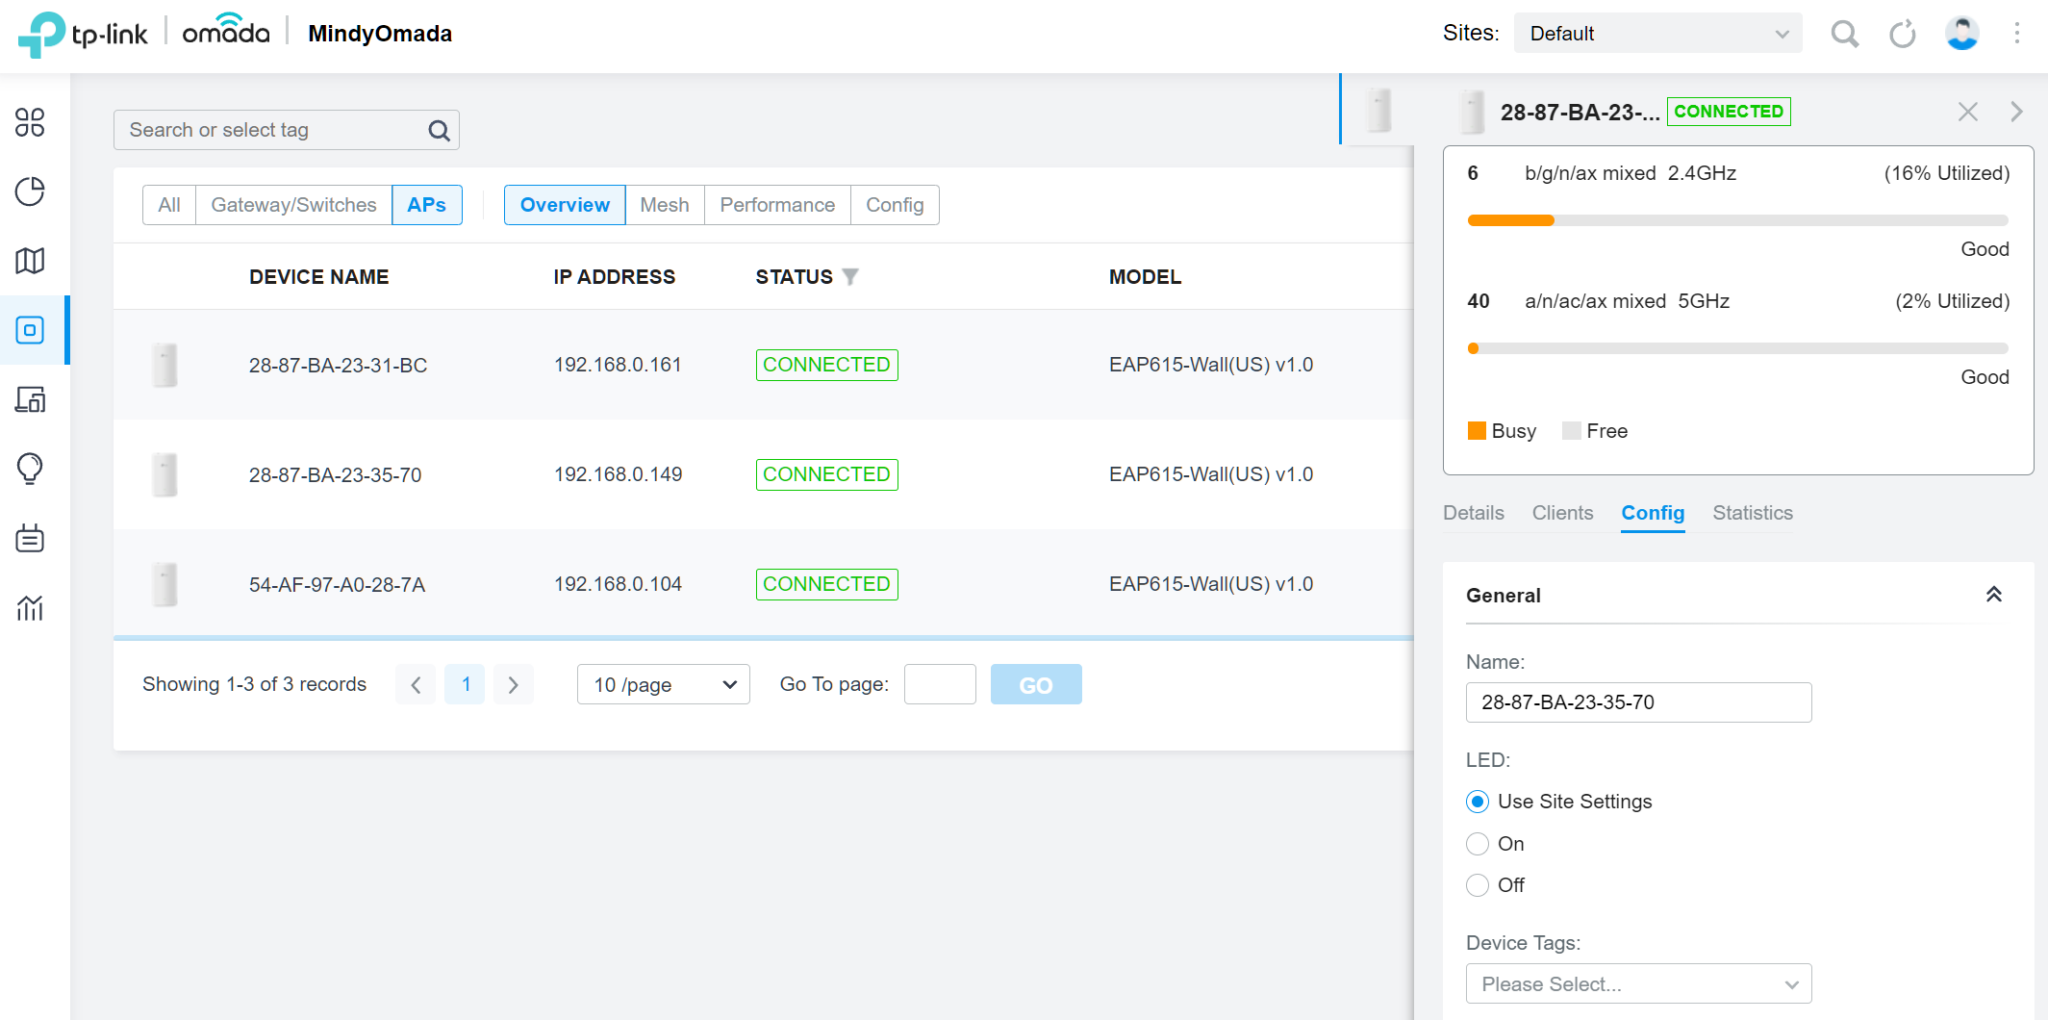Open the Dashboard from the sidebar
This screenshot has height=1020, width=2048.
[30, 124]
